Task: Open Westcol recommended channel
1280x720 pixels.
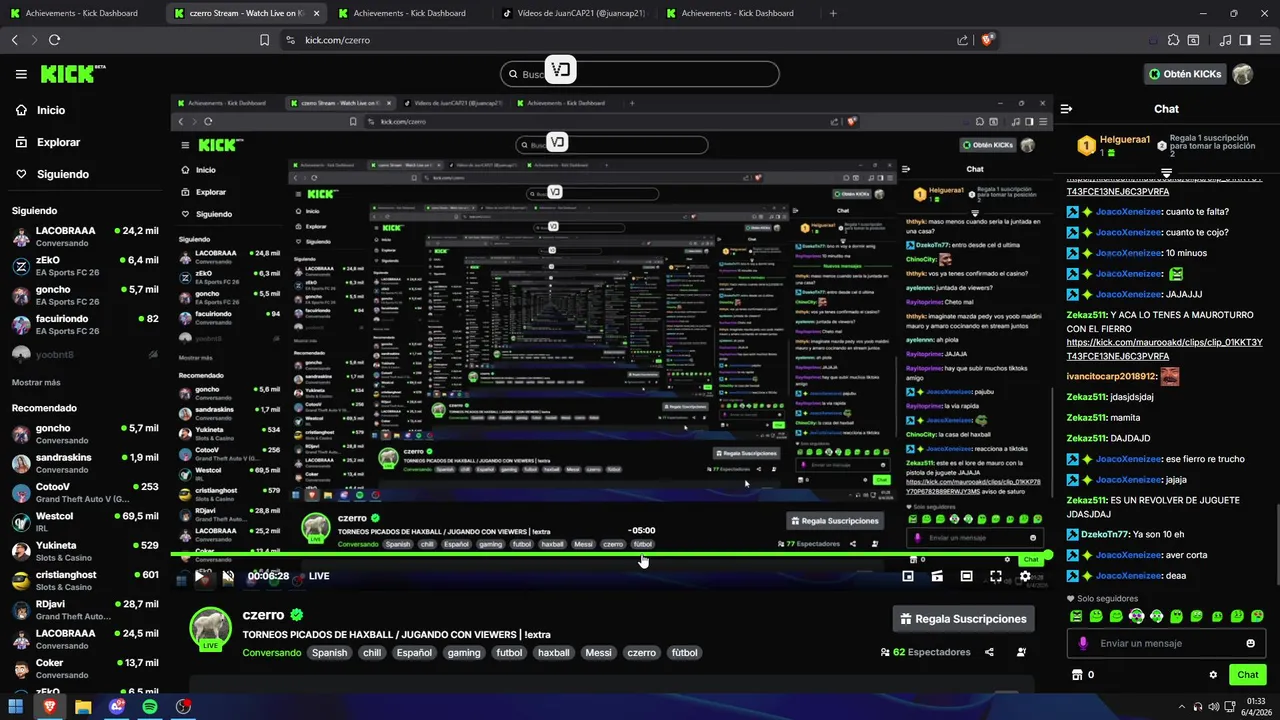Action: pos(85,522)
